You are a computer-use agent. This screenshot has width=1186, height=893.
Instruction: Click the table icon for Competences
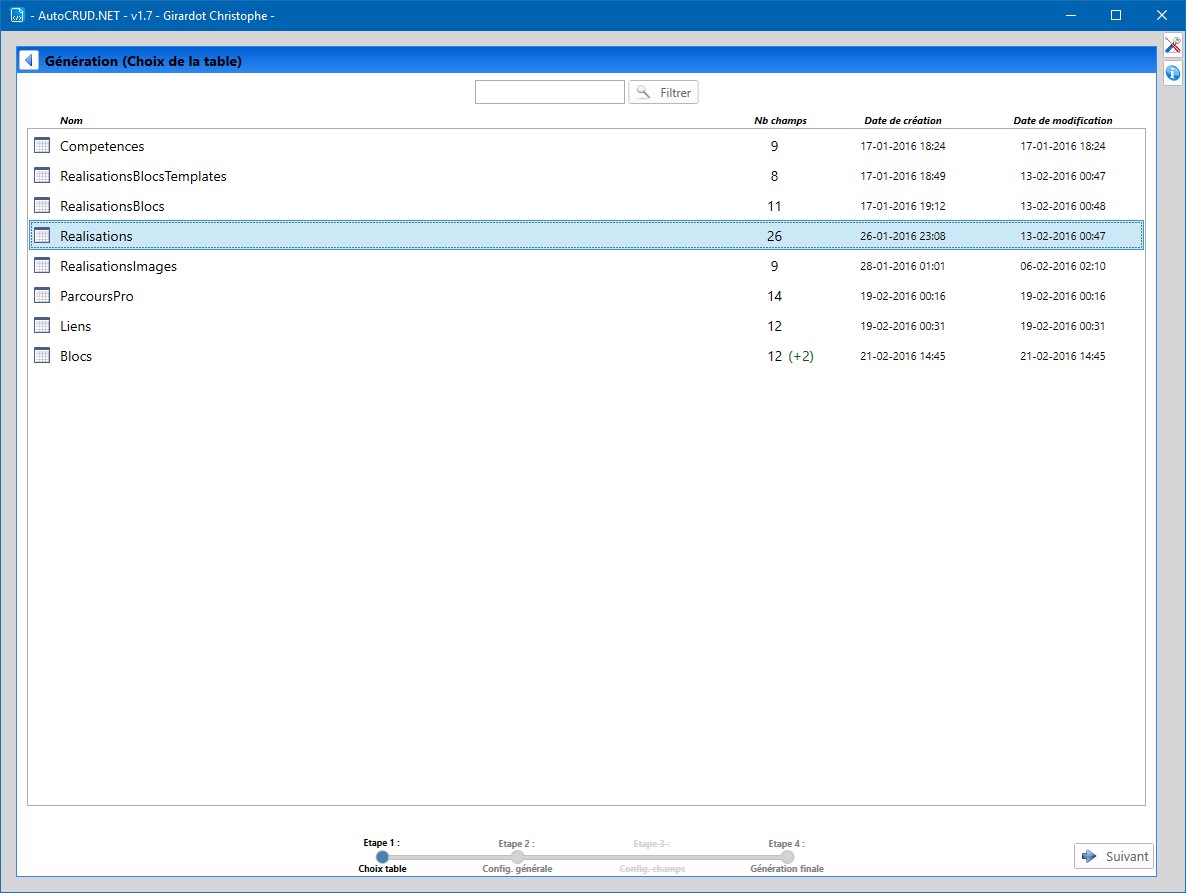click(42, 145)
